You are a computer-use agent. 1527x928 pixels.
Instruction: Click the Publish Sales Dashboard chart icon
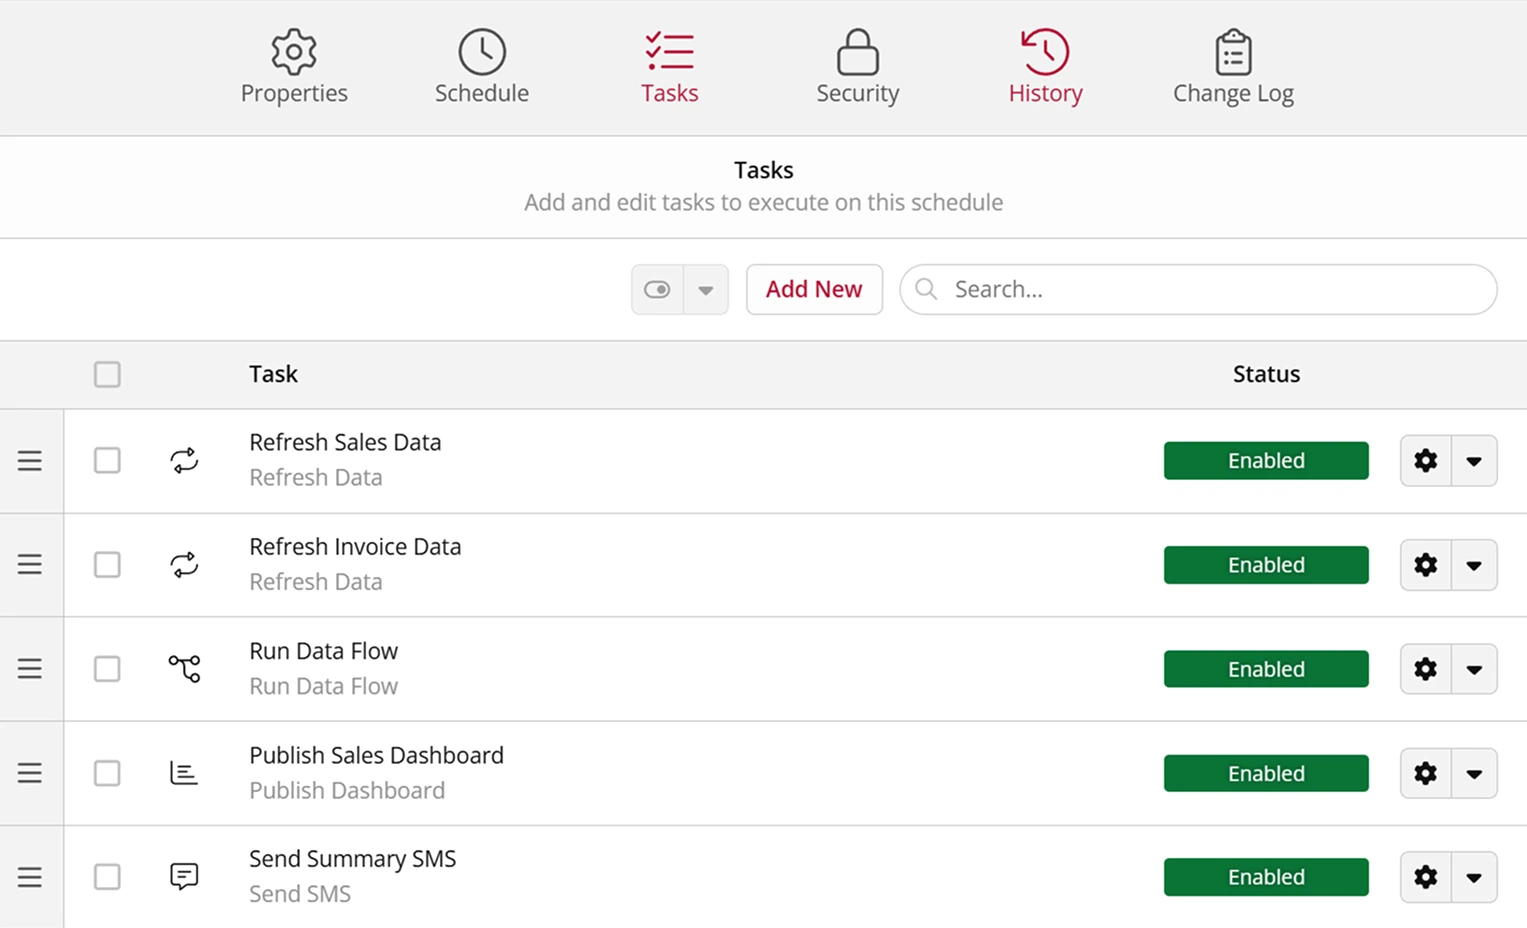point(184,773)
